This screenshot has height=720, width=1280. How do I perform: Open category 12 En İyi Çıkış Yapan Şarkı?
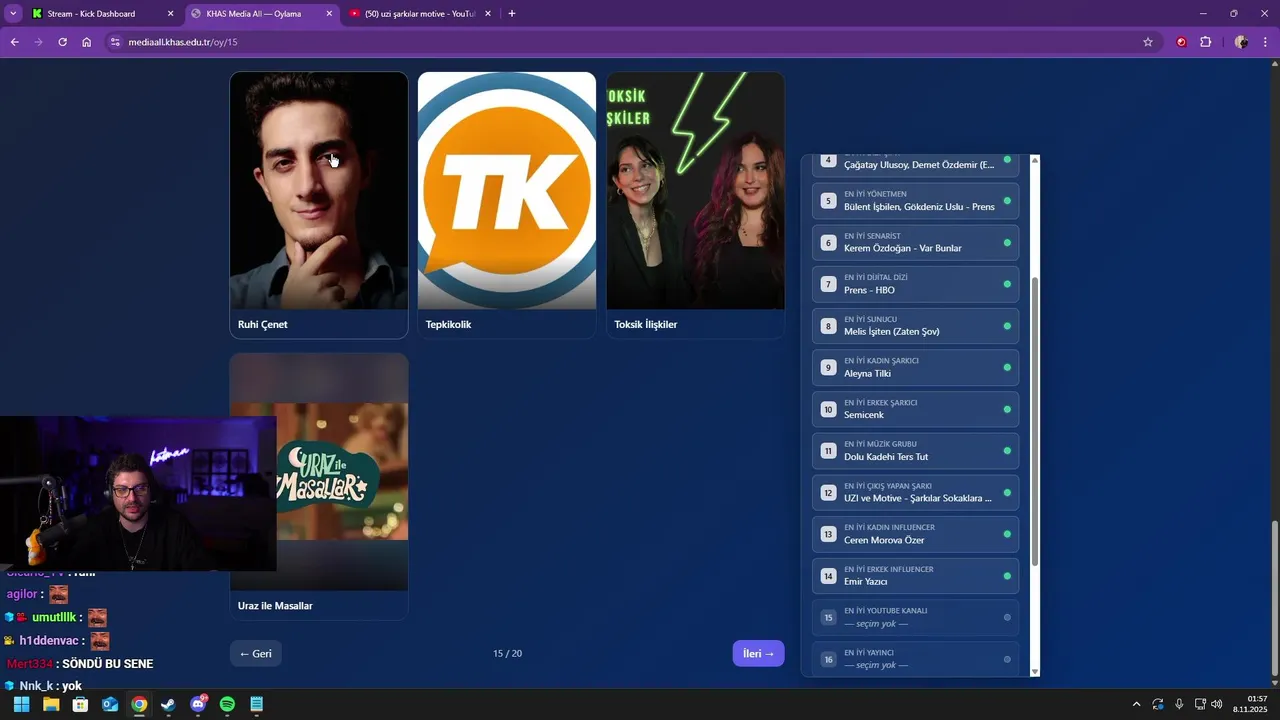point(915,493)
